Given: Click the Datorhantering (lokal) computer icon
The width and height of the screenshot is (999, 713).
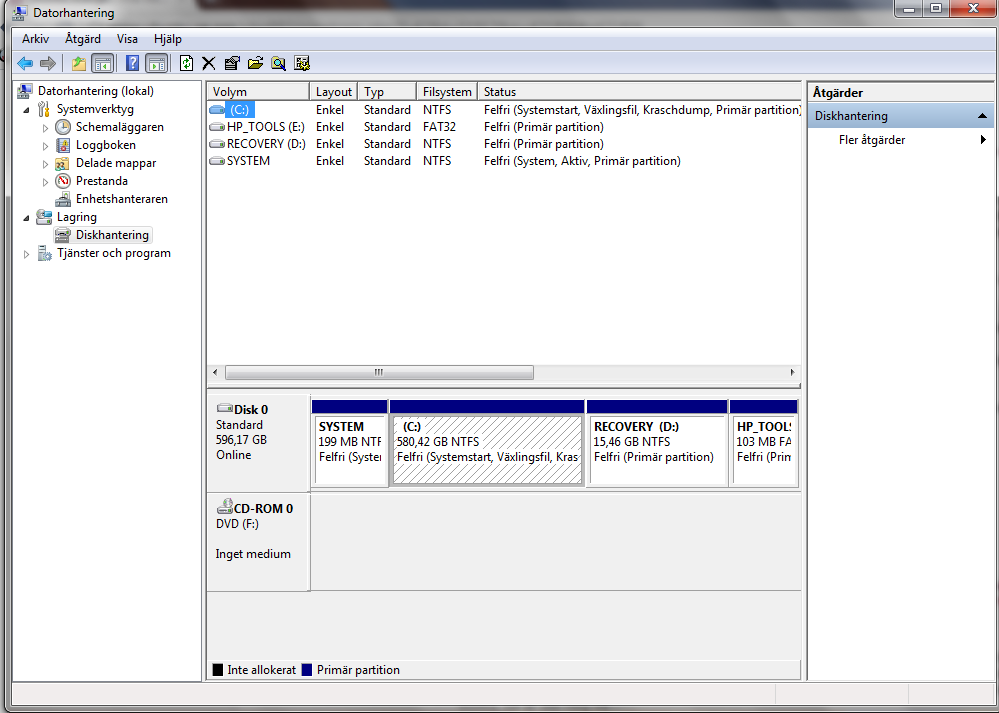Looking at the screenshot, I should point(25,91).
